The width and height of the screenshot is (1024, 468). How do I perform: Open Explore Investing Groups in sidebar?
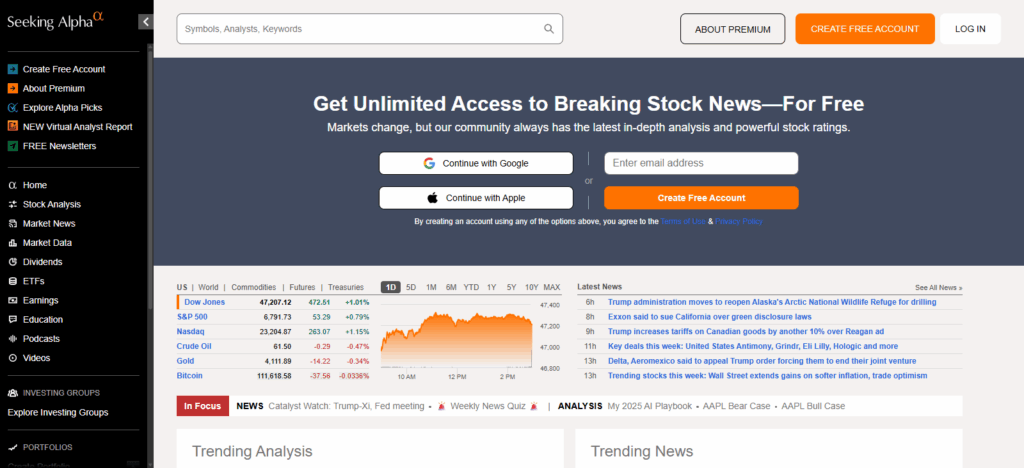(58, 413)
